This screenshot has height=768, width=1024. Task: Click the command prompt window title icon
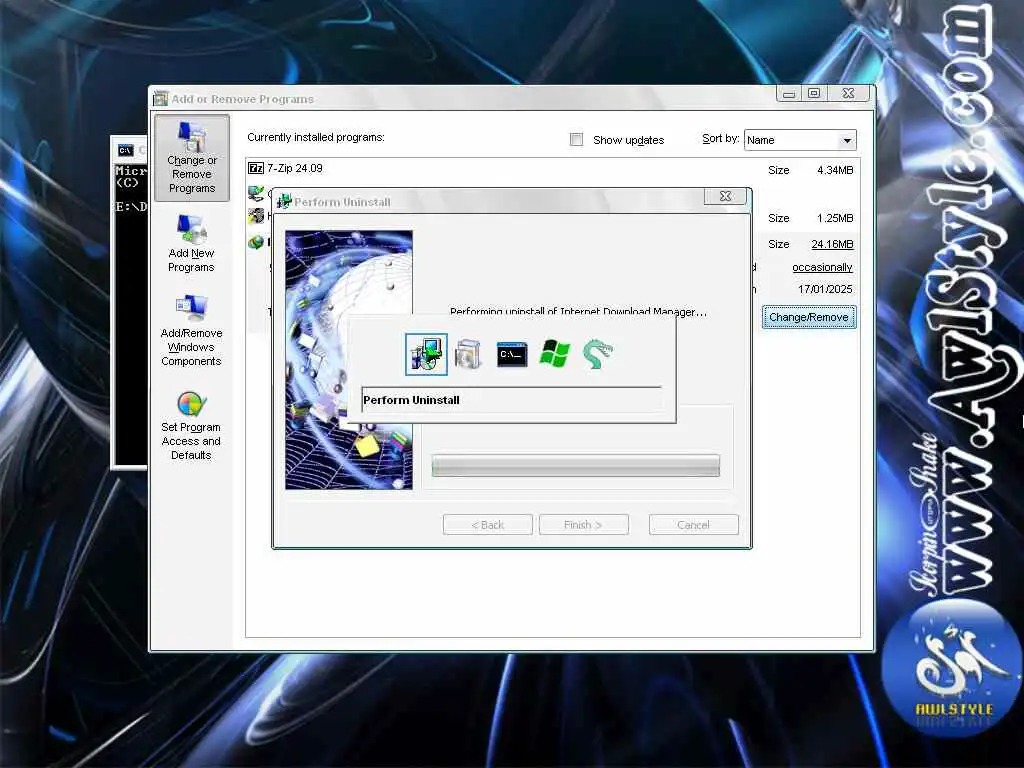click(125, 150)
